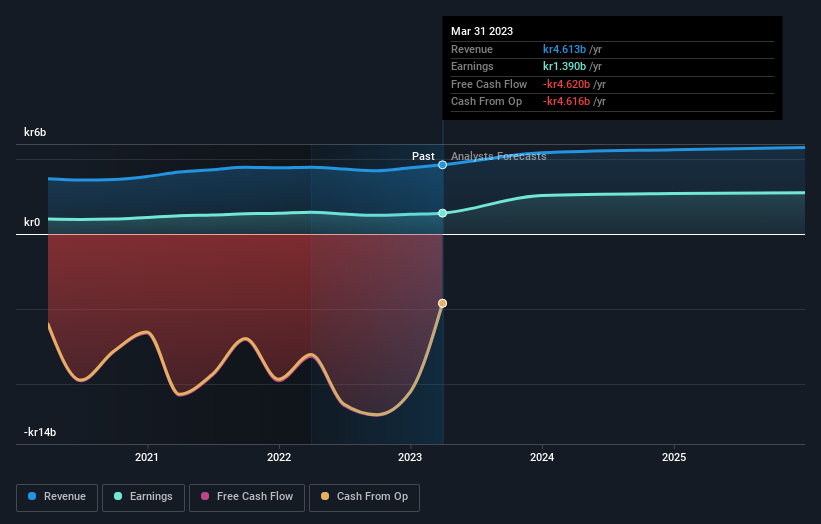The image size is (821, 524).
Task: Click the Analysts Forecasts label
Action: (x=498, y=156)
